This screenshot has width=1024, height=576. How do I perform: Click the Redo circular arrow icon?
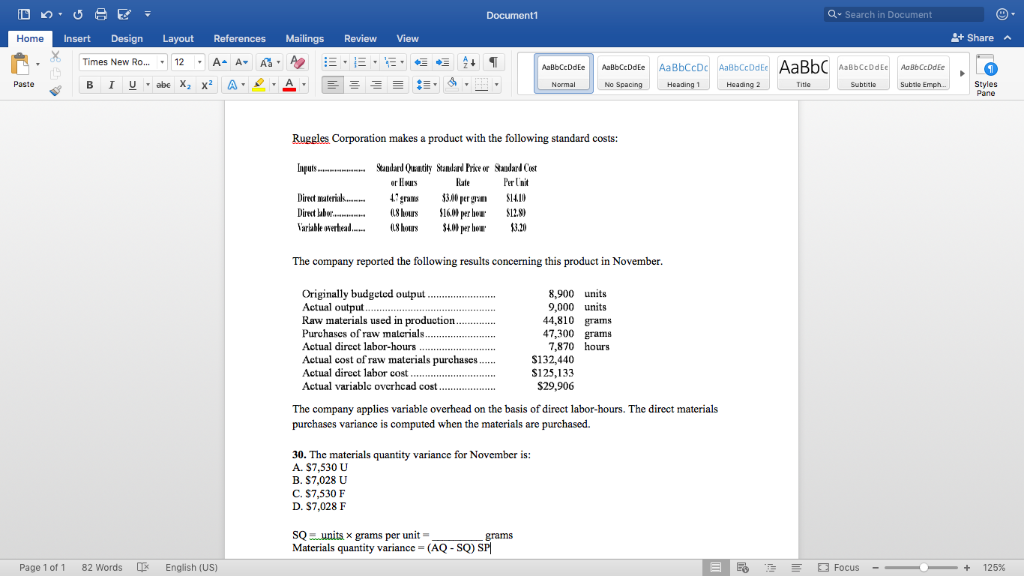point(78,14)
